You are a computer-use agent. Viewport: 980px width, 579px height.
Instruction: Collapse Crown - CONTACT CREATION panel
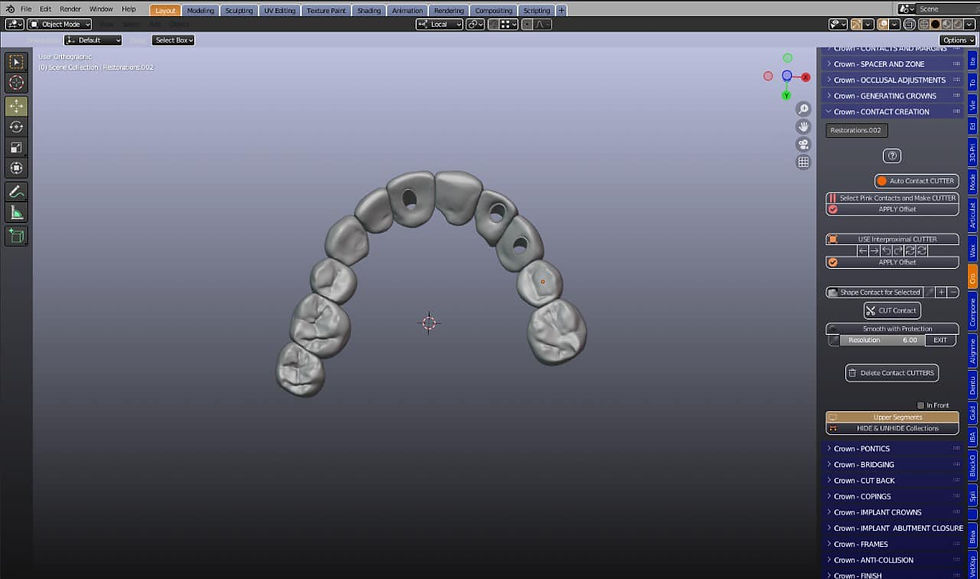(894, 112)
